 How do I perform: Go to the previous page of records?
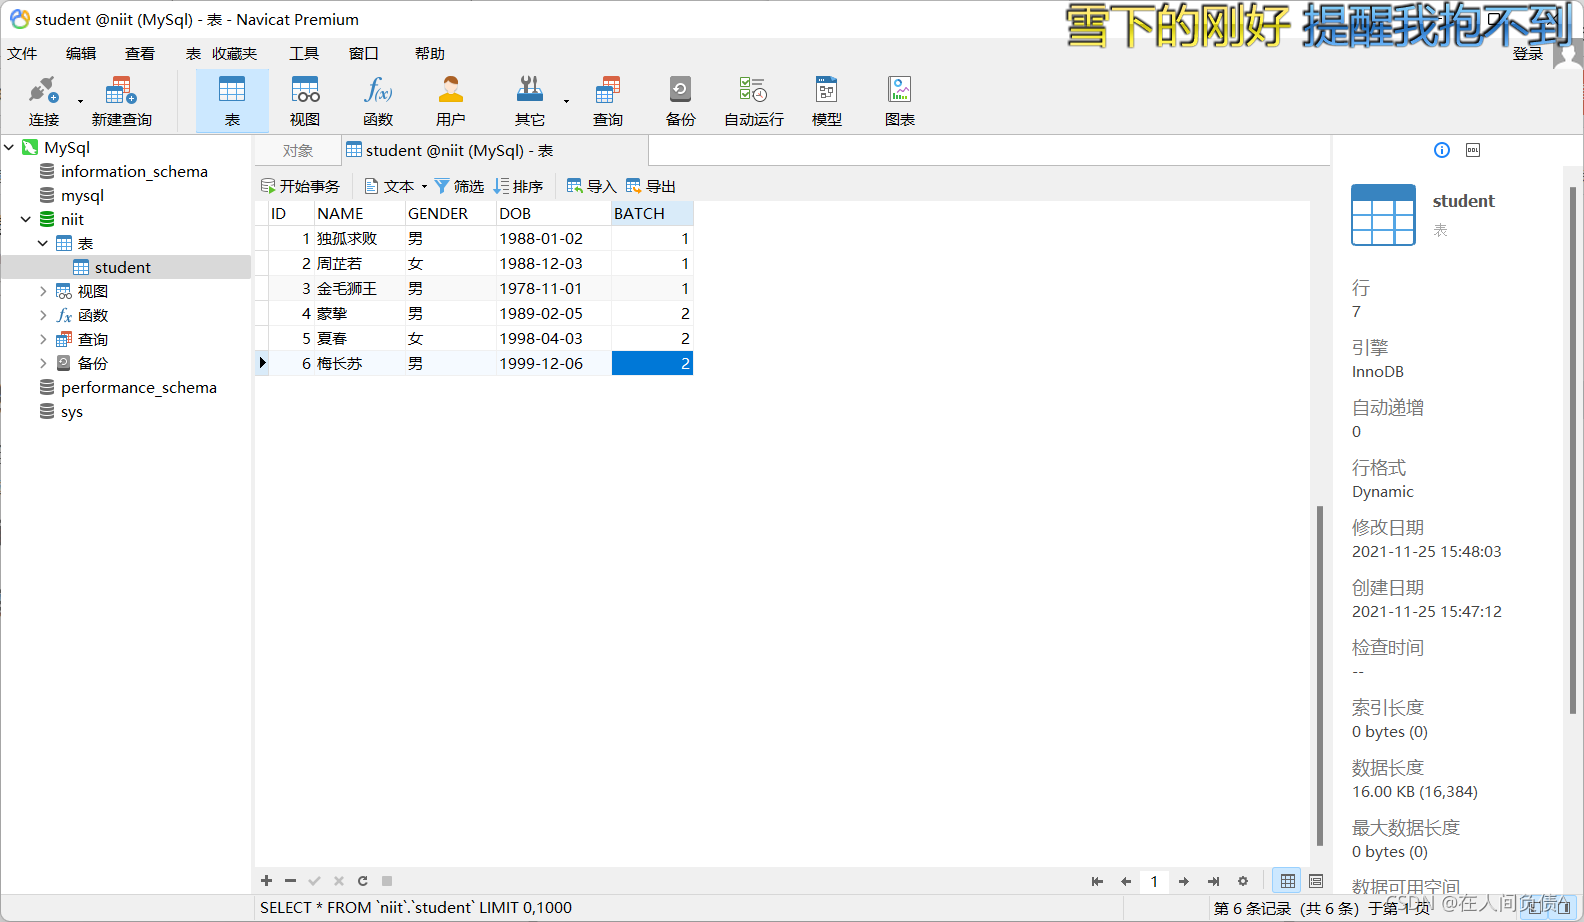click(x=1126, y=881)
